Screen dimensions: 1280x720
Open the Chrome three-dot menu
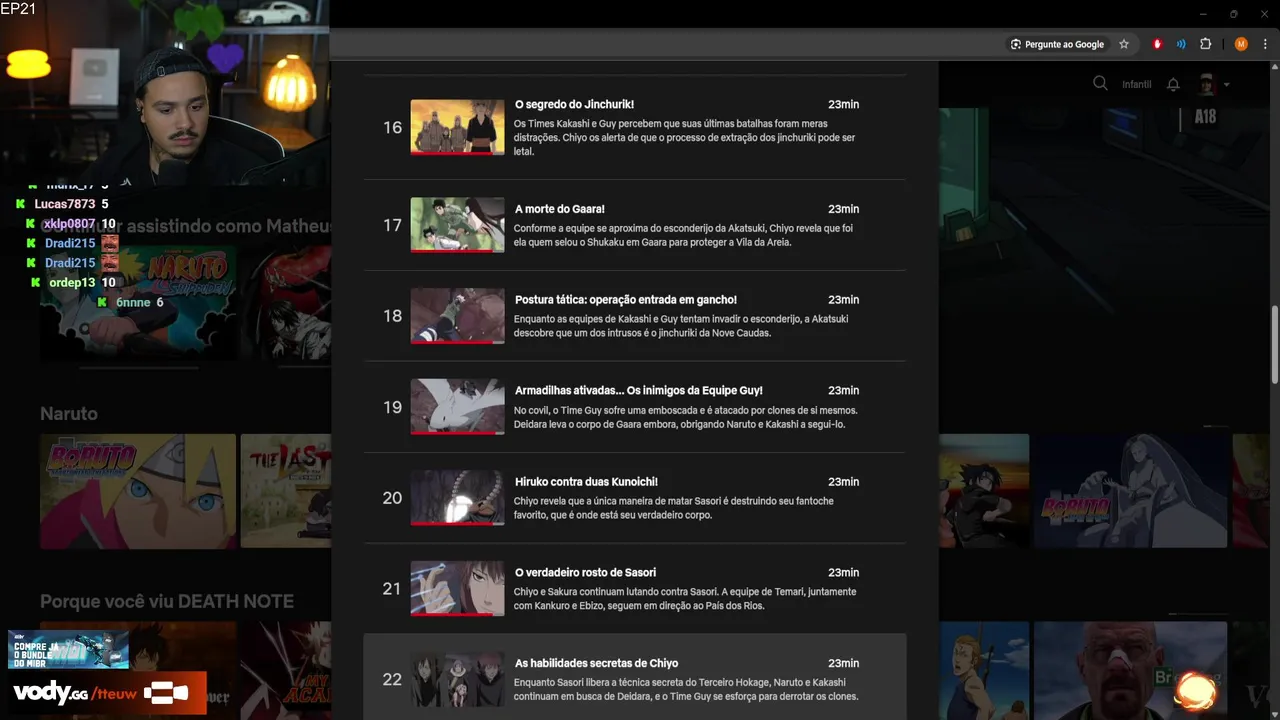[x=1265, y=44]
